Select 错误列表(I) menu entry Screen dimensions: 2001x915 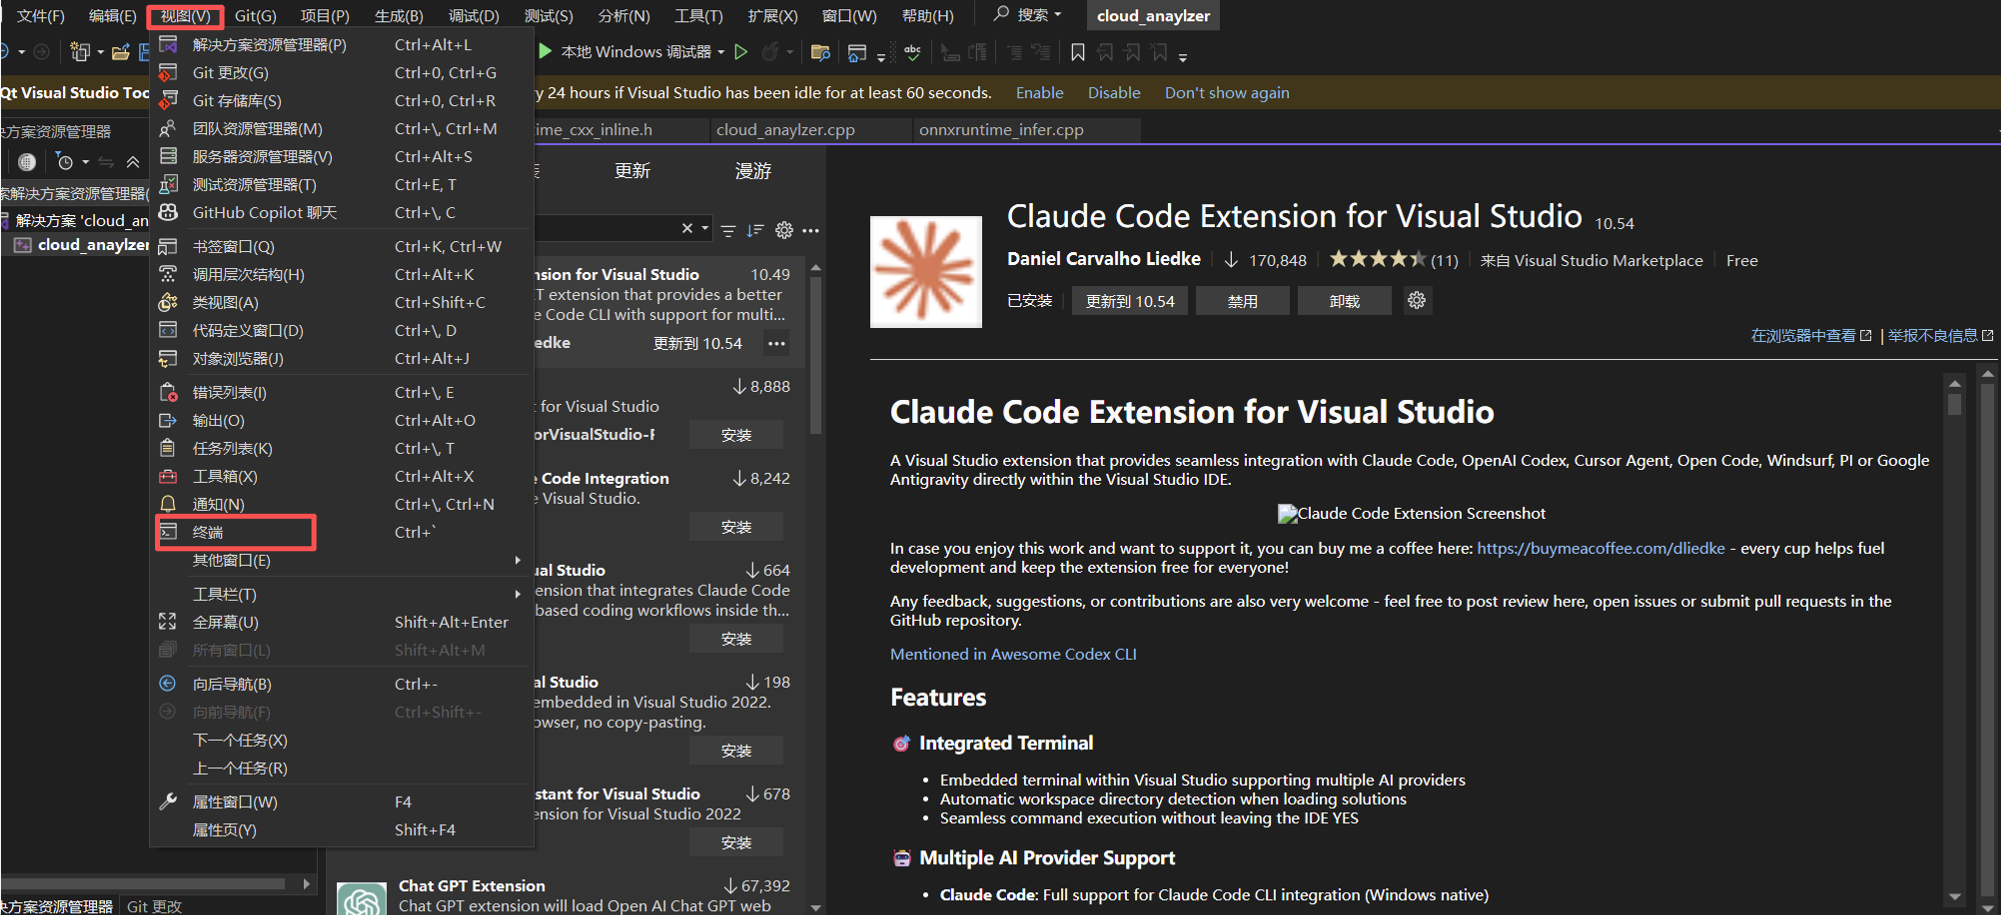point(342,393)
